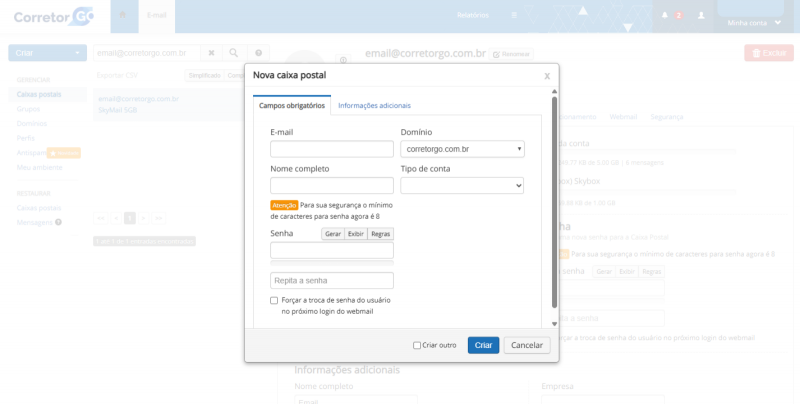The height and width of the screenshot is (404, 800).
Task: Select the Campos obrigatórios tab
Action: (x=292, y=106)
